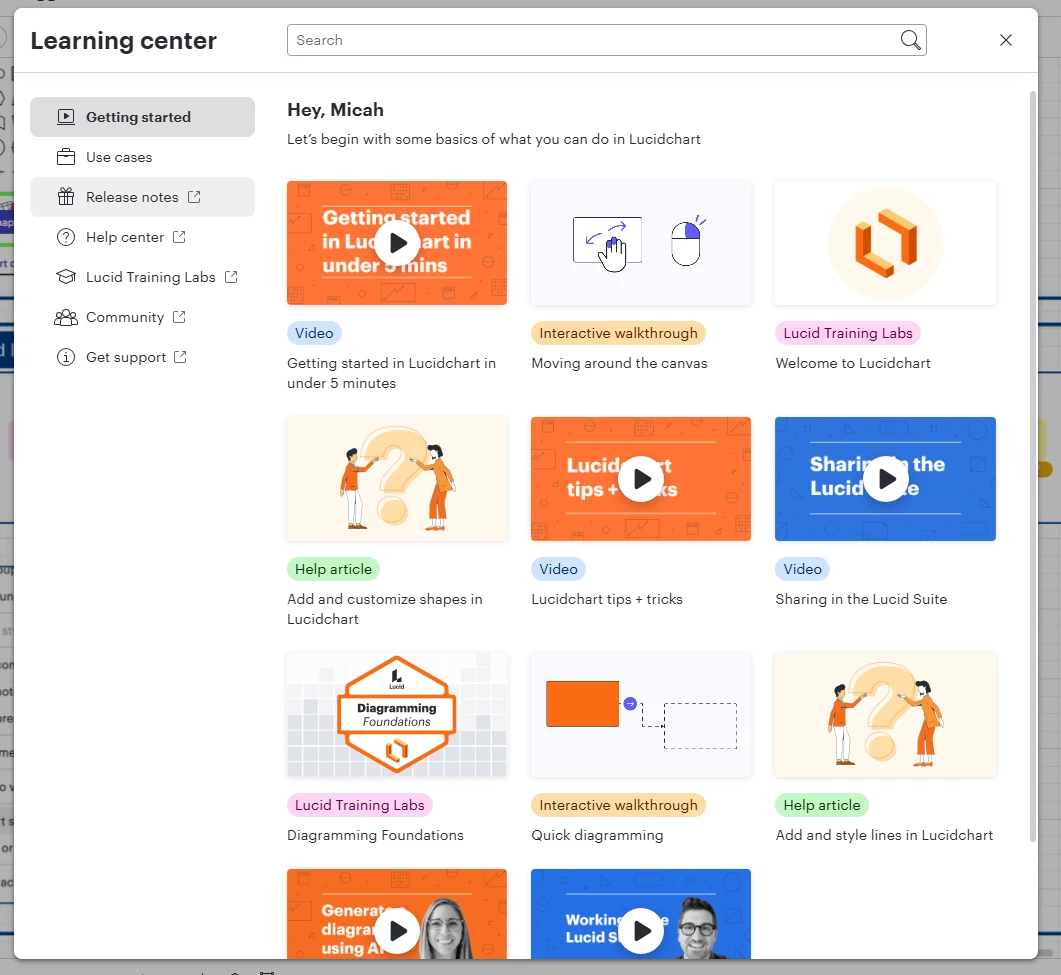Open Release notes link
Screen dimensions: 1061x975
click(142, 197)
